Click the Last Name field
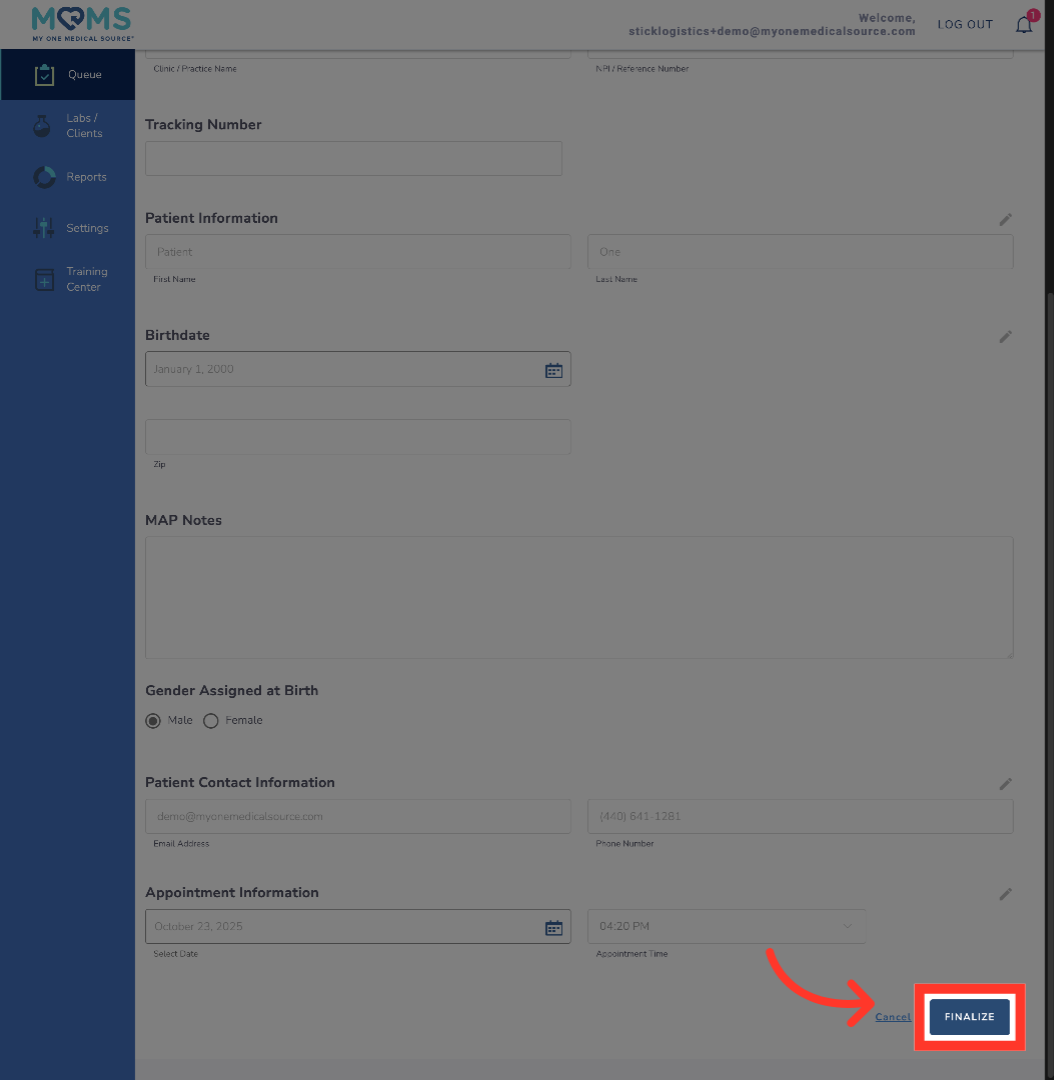Screen dimensions: 1054x1080 (x=800, y=251)
